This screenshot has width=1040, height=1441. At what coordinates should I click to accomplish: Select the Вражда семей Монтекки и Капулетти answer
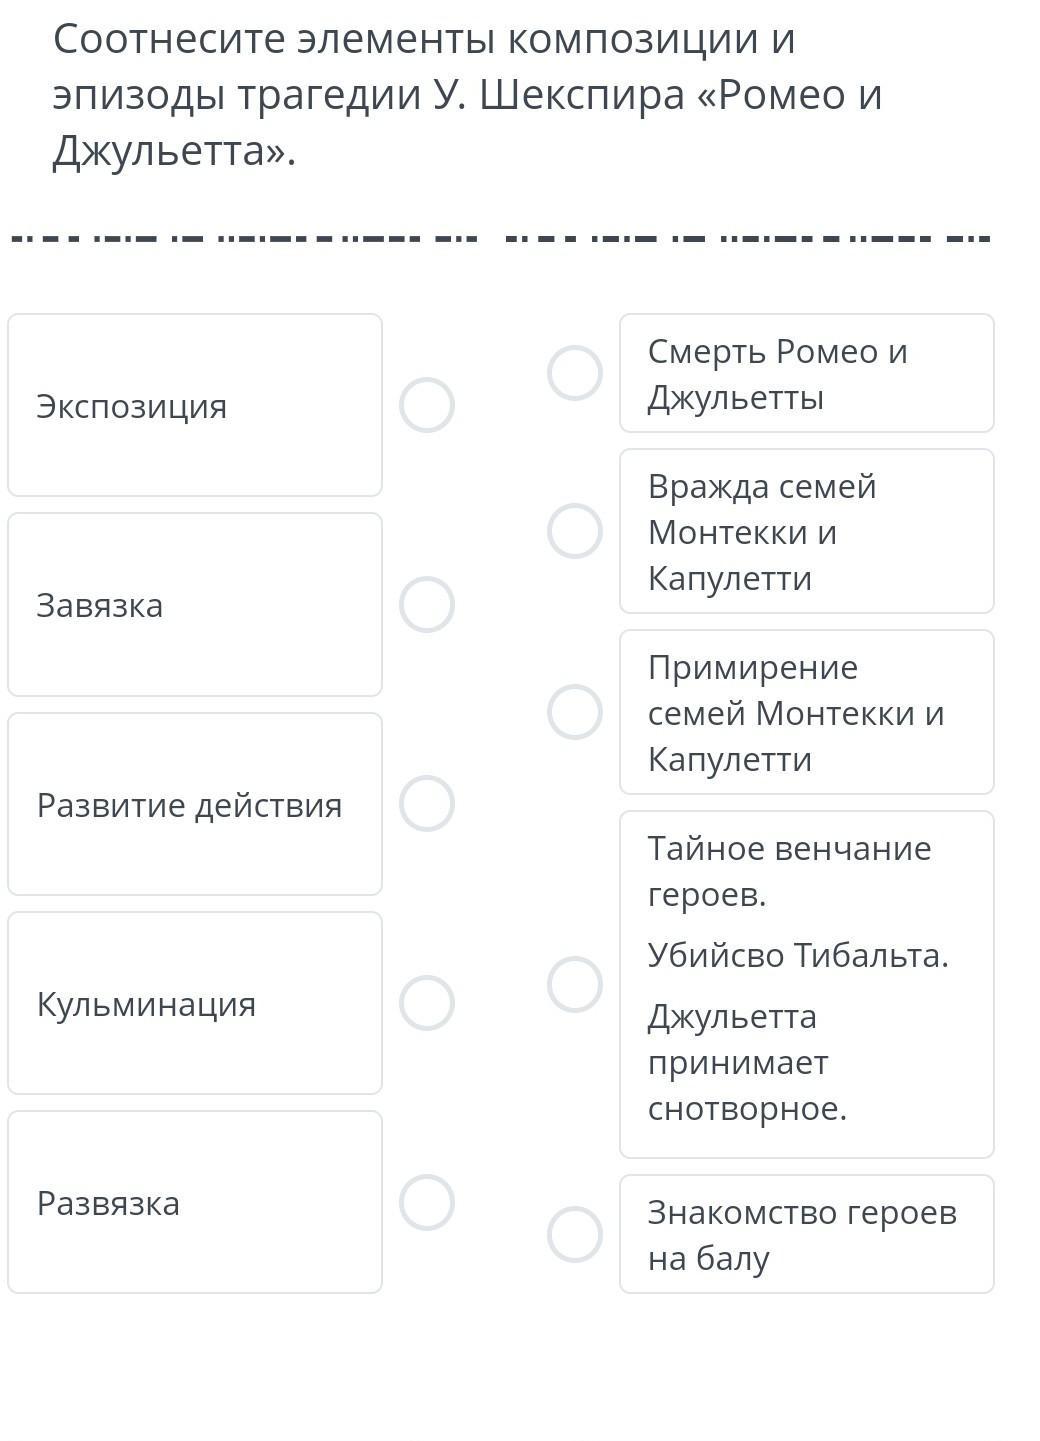pyautogui.click(x=806, y=531)
